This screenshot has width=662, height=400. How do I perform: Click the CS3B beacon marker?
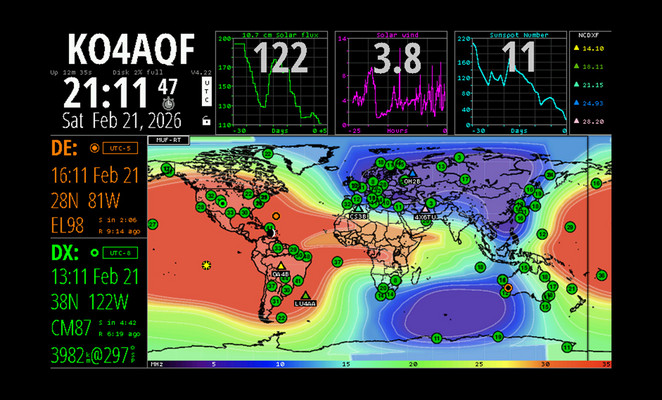(358, 208)
